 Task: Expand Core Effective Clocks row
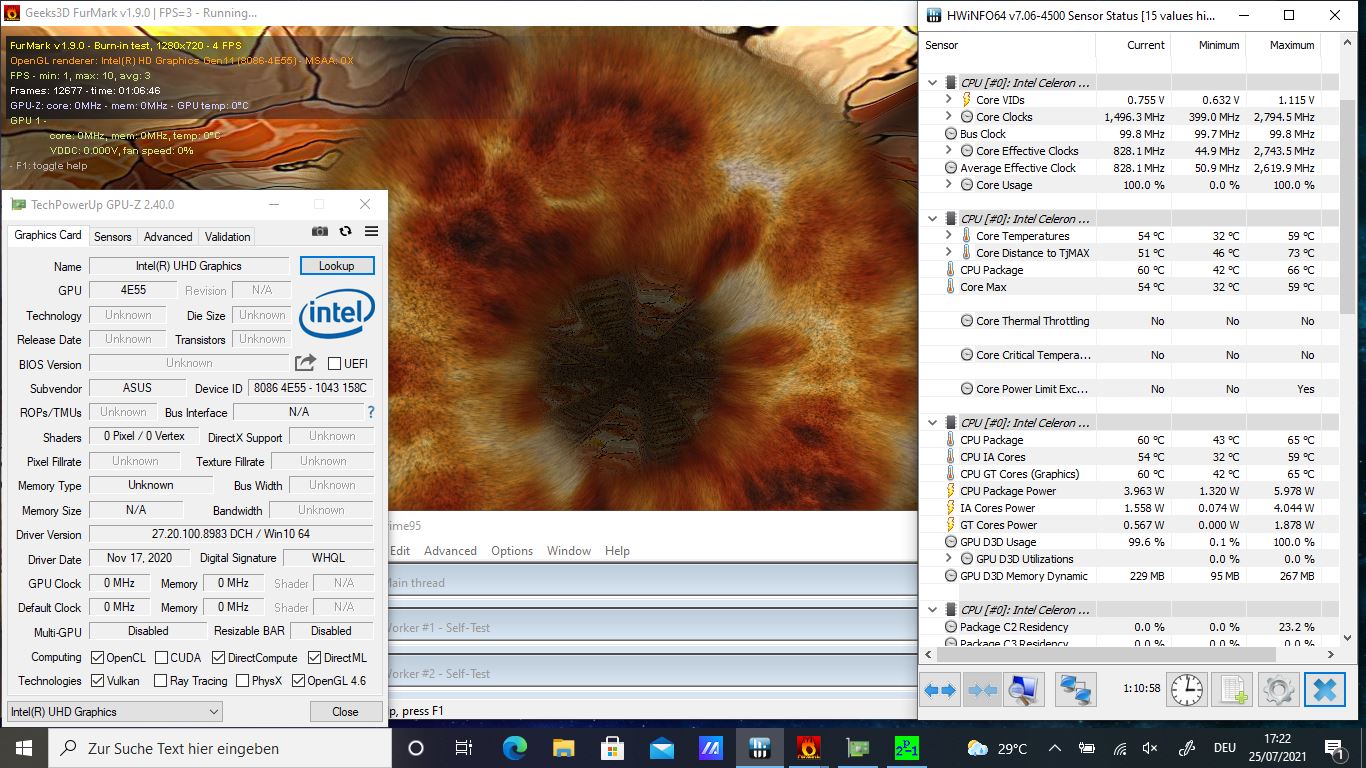click(949, 151)
